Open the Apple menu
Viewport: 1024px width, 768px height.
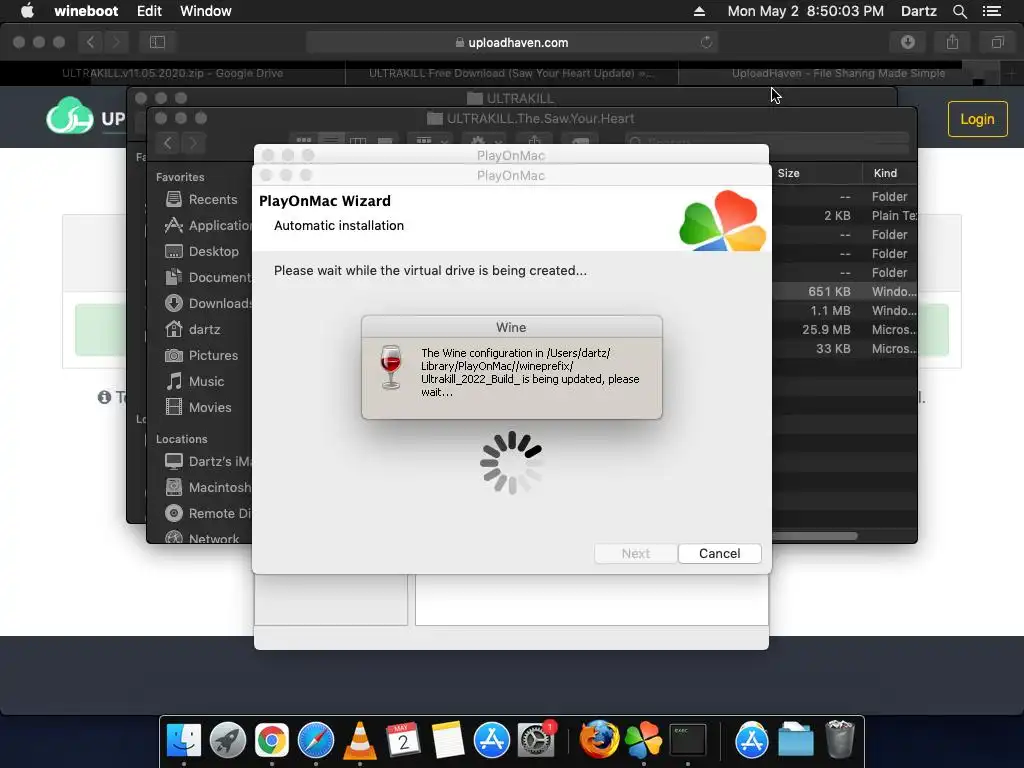(27, 10)
